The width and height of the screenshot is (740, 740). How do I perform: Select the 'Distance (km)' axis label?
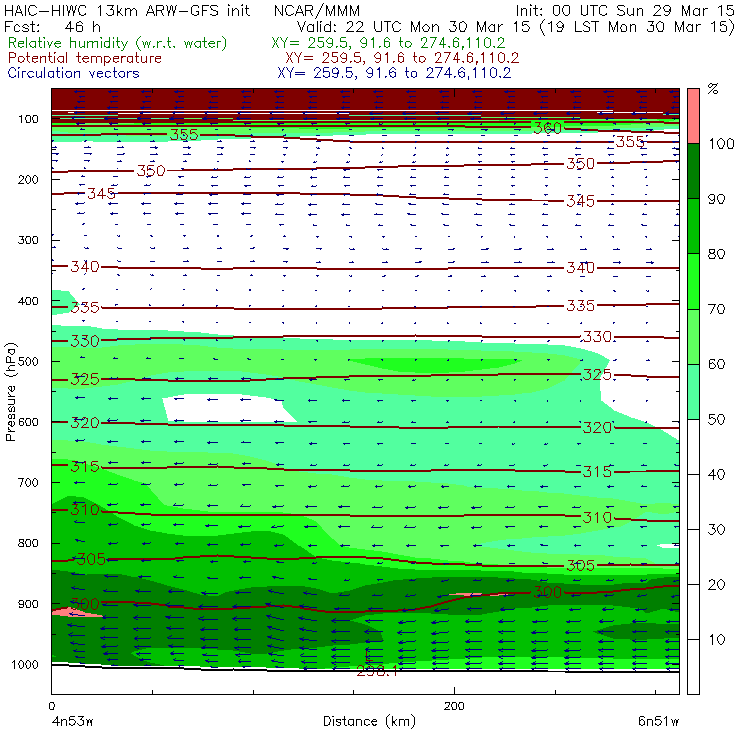pos(370,721)
